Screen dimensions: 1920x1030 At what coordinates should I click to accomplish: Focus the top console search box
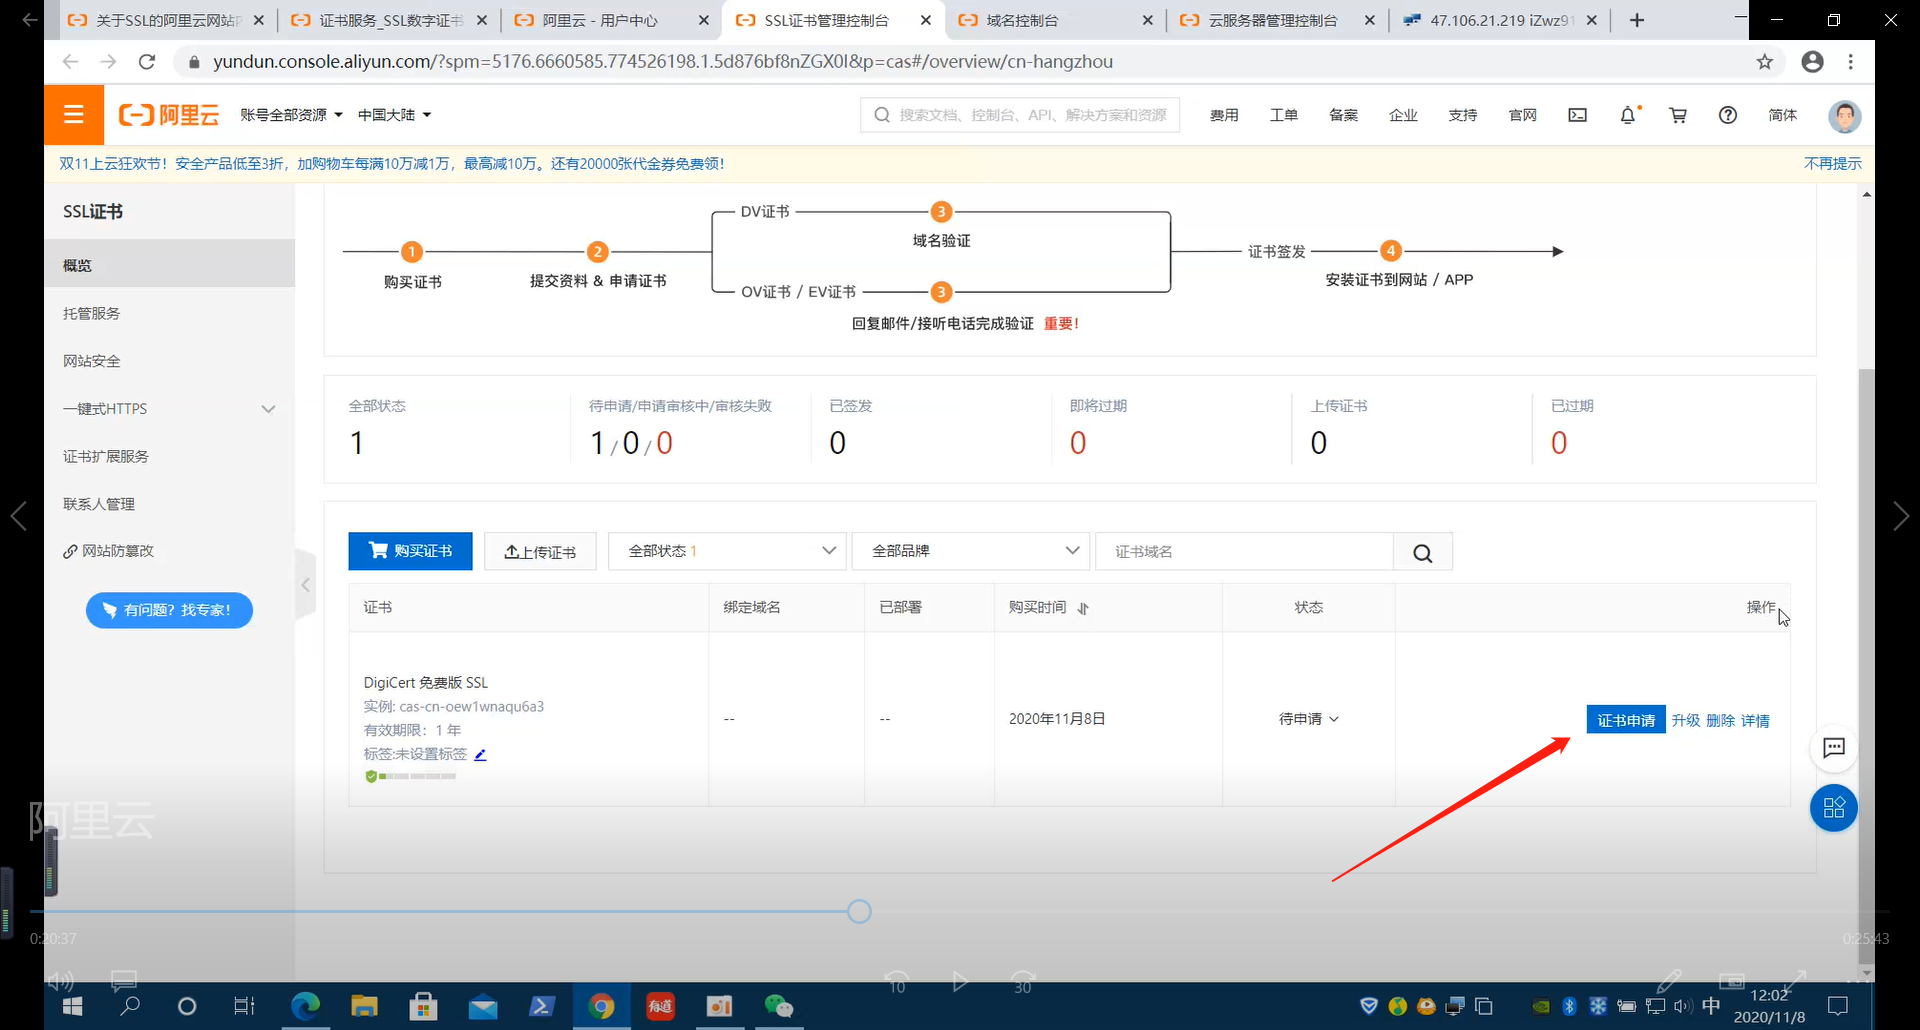[x=1020, y=115]
